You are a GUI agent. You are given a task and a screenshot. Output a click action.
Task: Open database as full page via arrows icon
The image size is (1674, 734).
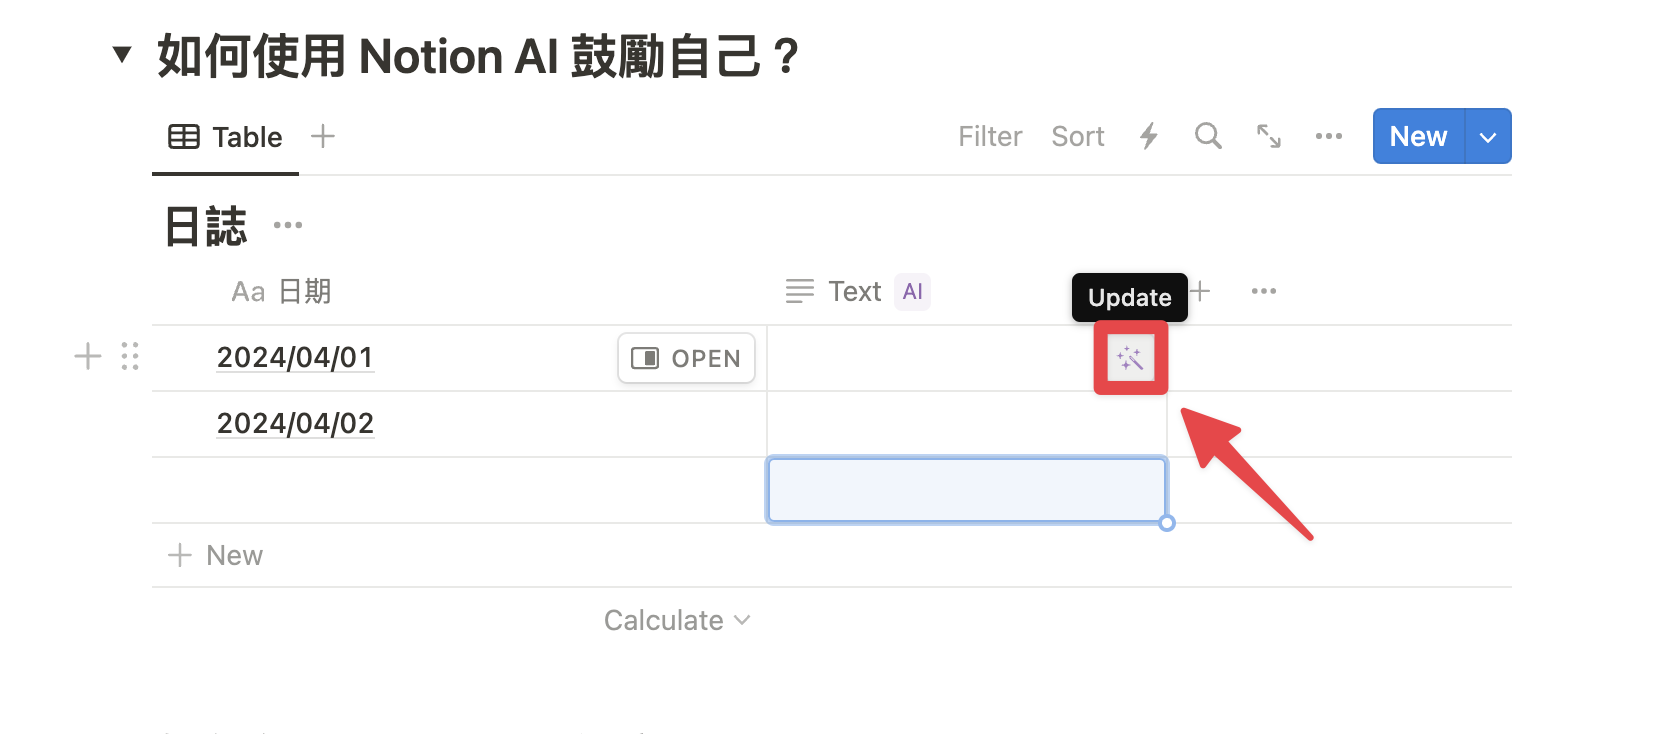(1269, 136)
